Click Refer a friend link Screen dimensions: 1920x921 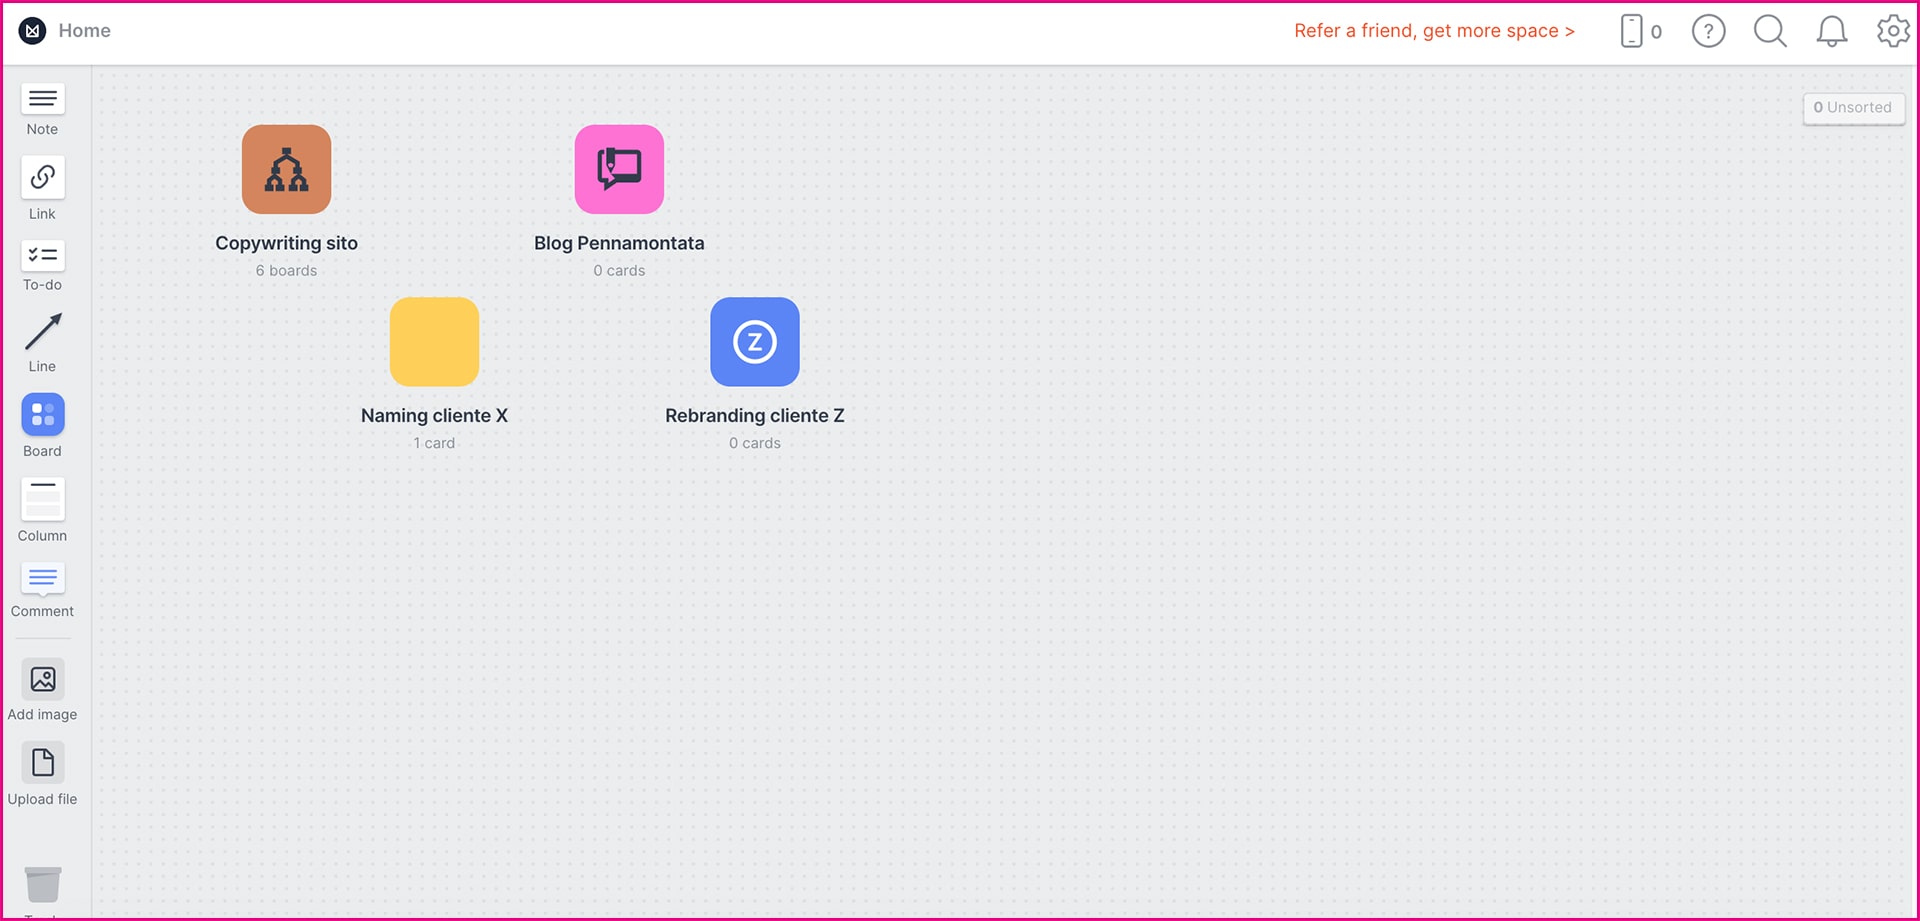point(1434,31)
